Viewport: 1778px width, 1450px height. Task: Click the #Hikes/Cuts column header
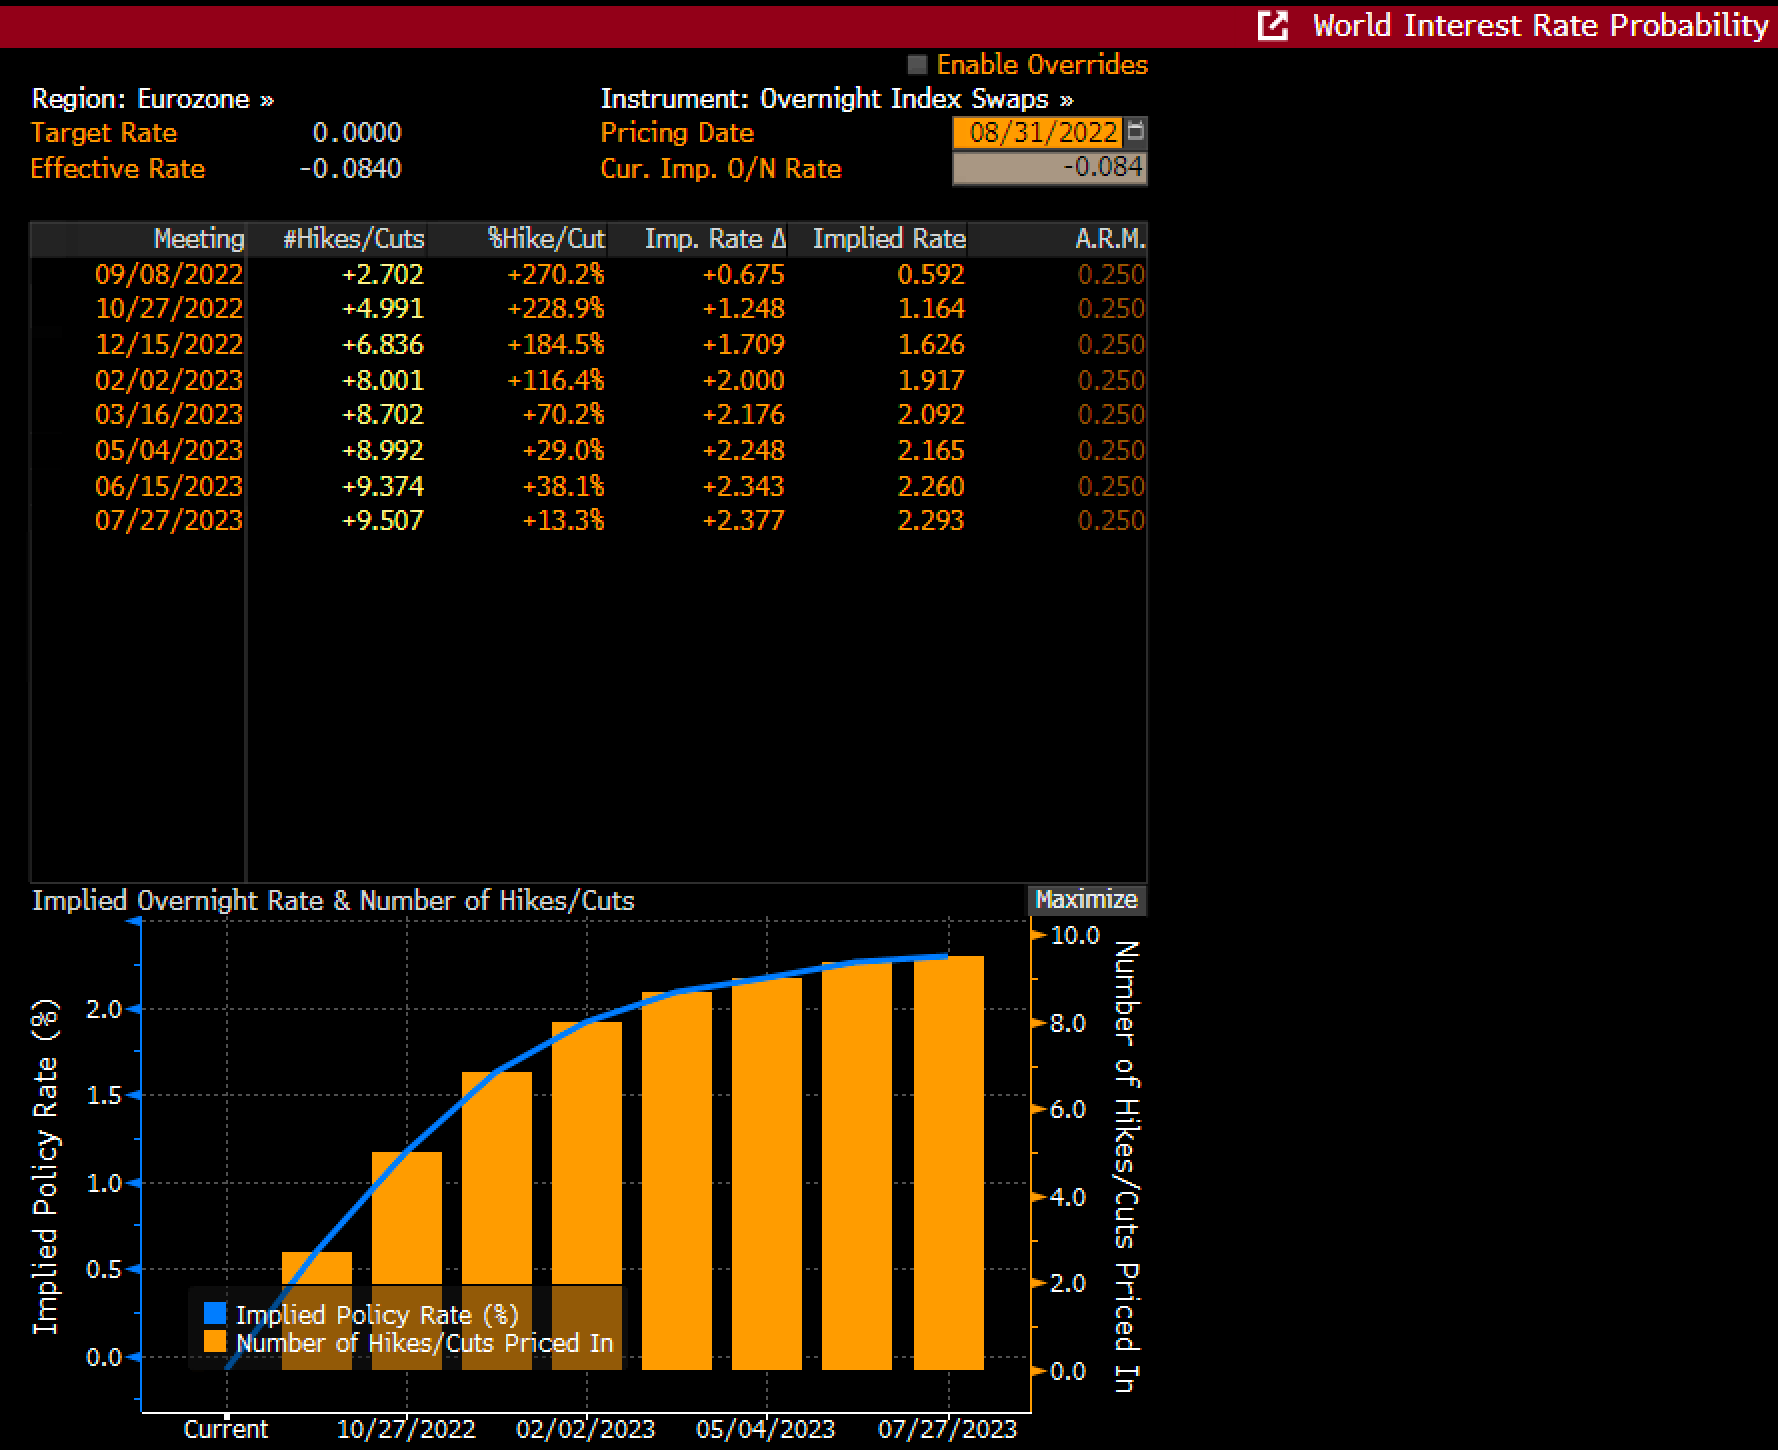(x=352, y=238)
